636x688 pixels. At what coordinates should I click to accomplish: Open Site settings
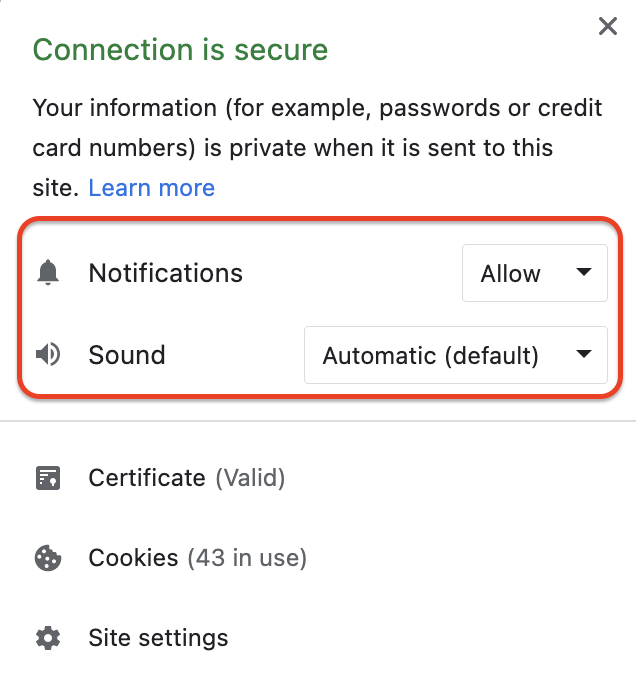pyautogui.click(x=318, y=638)
